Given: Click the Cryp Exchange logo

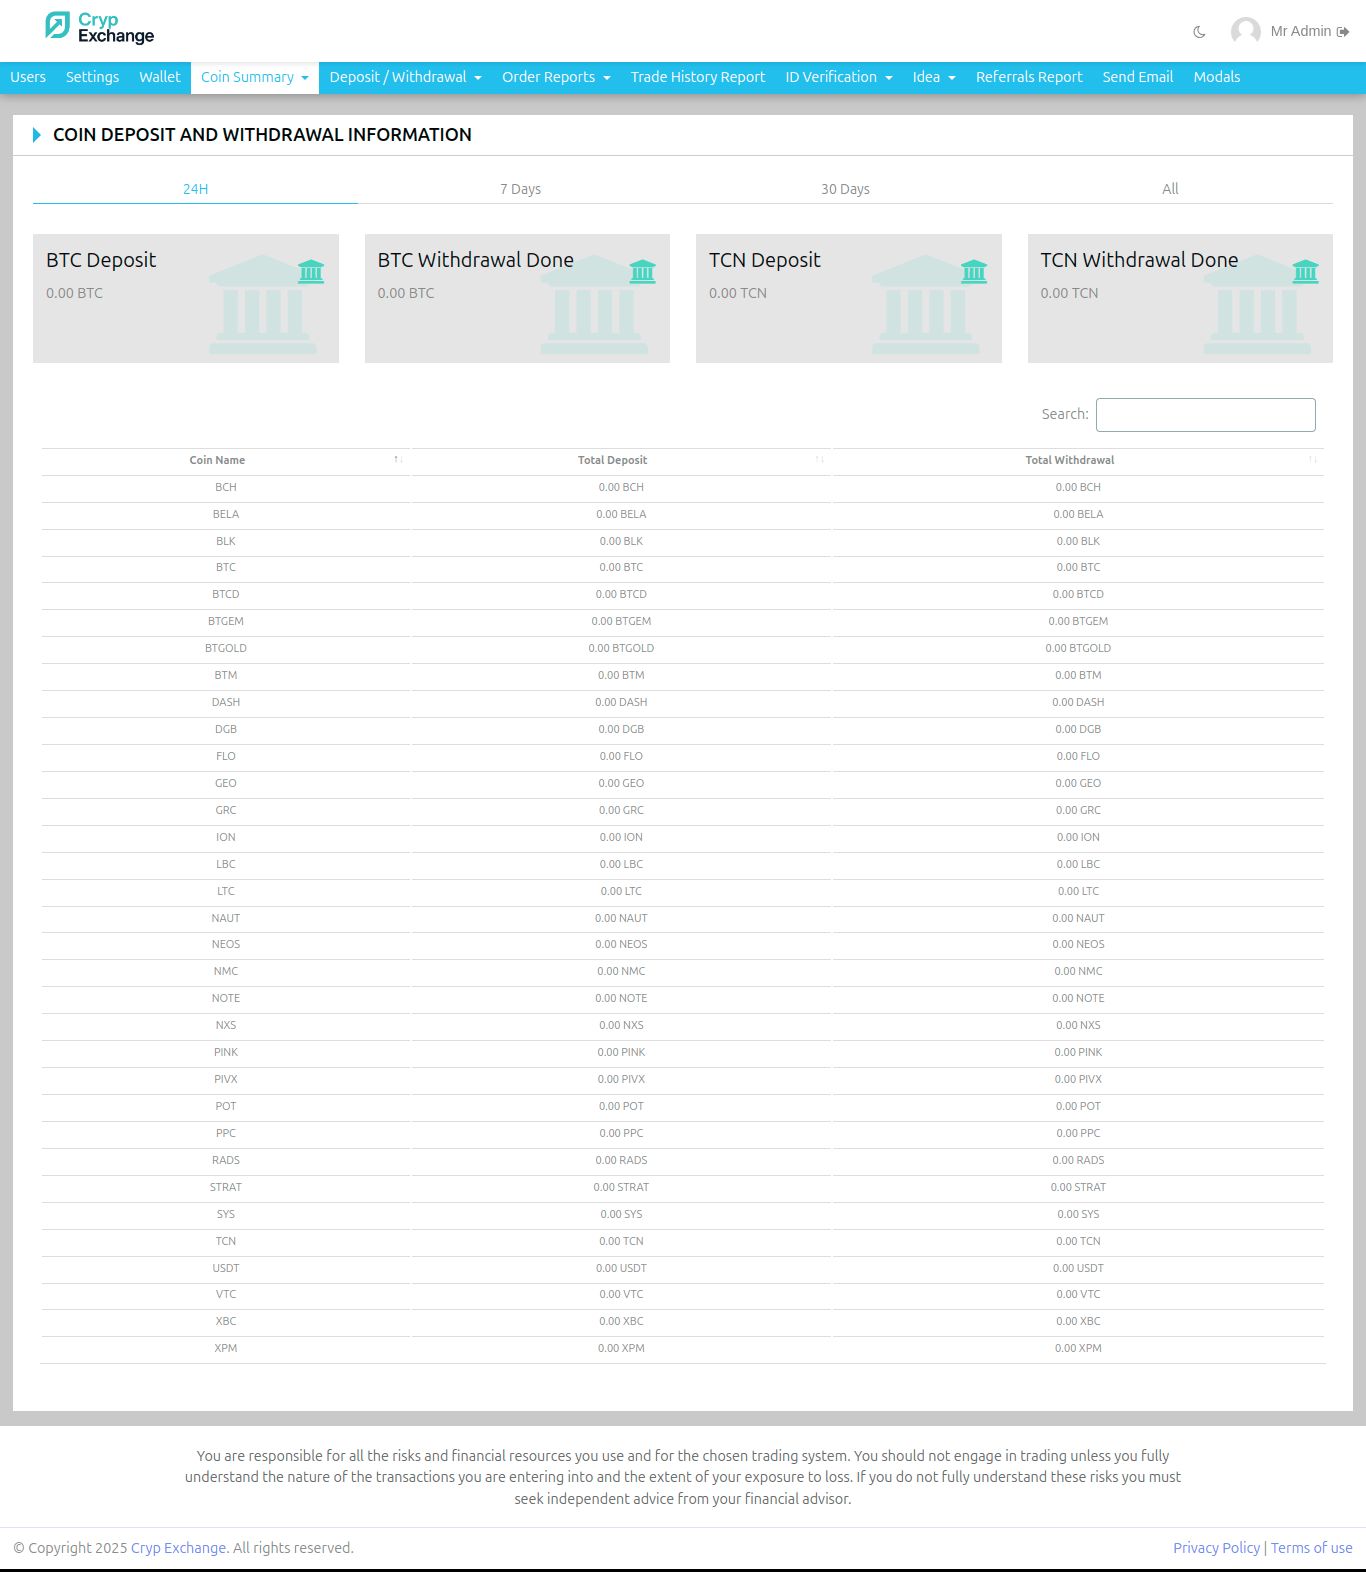Looking at the screenshot, I should coord(100,27).
